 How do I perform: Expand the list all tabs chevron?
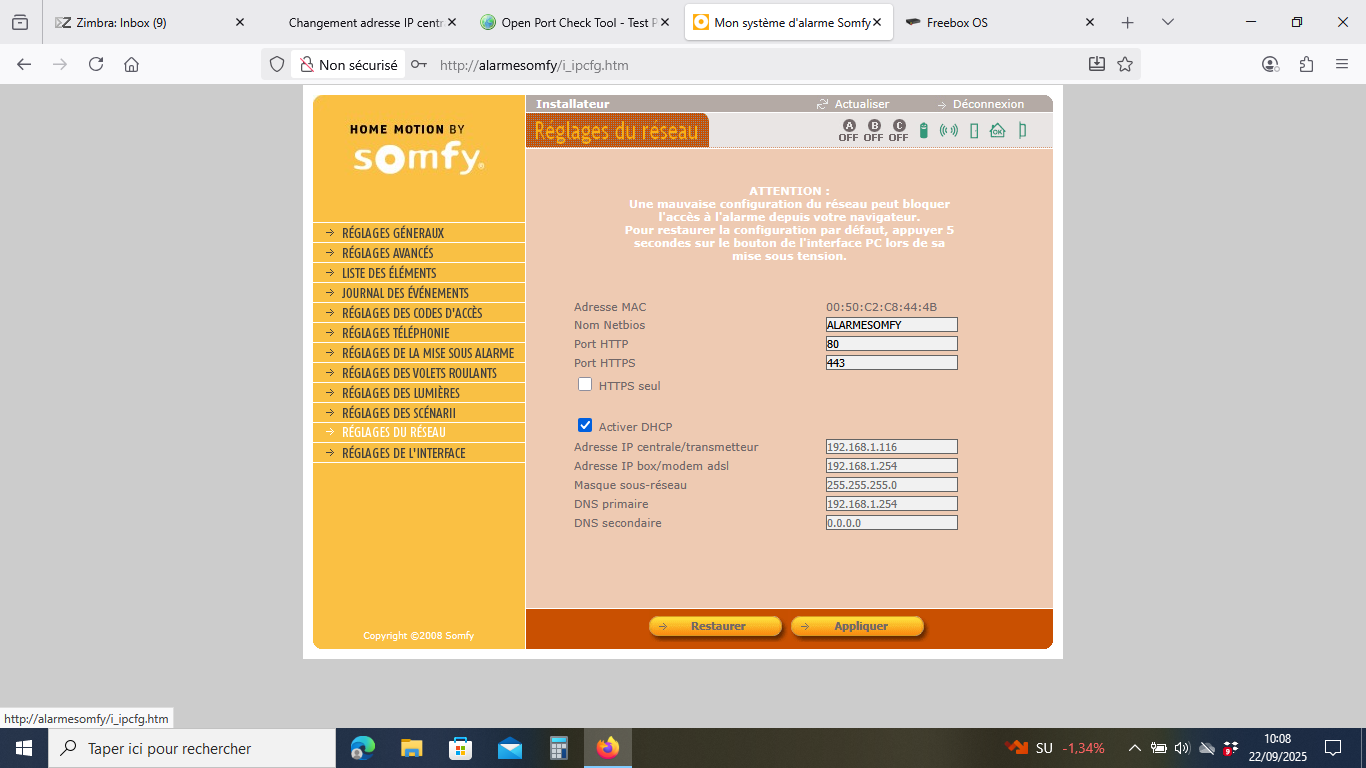tap(1168, 22)
